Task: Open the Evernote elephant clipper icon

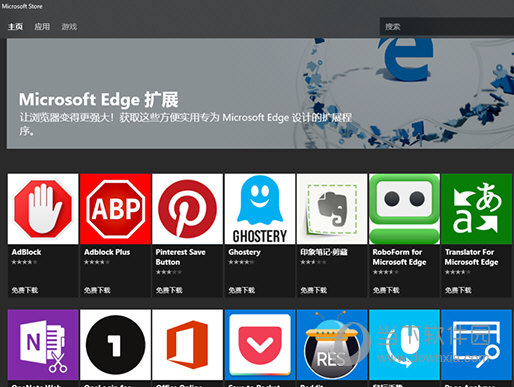Action: 332,209
